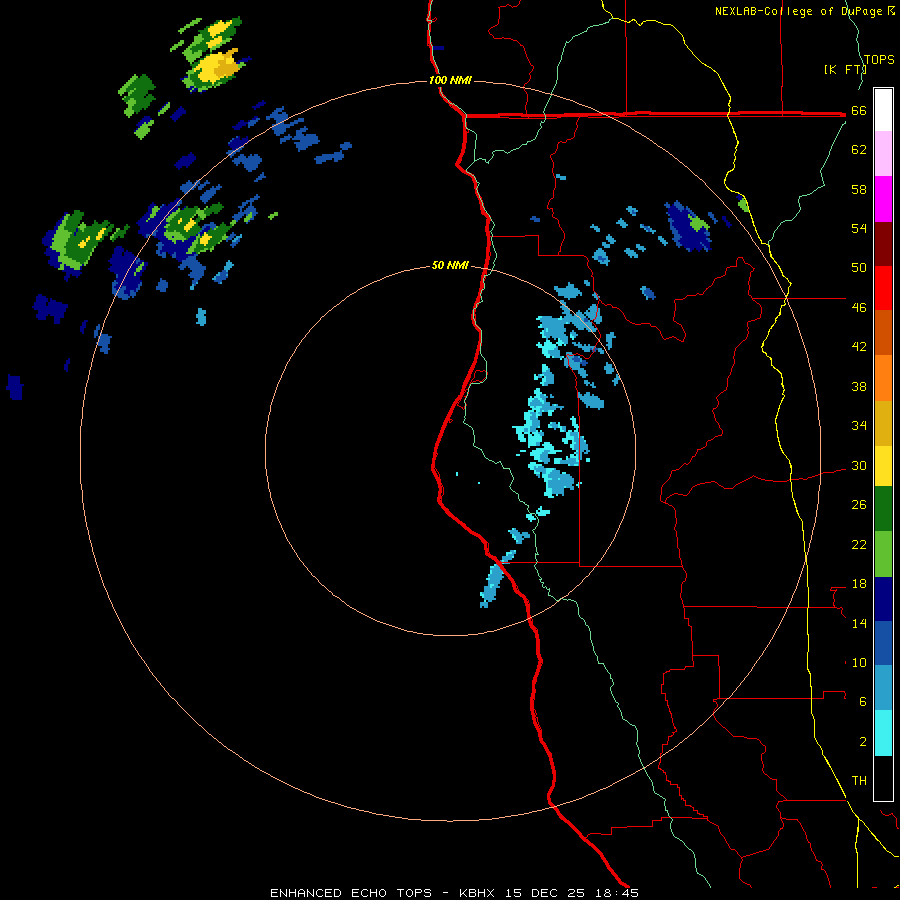Click the dark orange 46 kft swatch
Viewport: 900px width, 900px height.
883,333
